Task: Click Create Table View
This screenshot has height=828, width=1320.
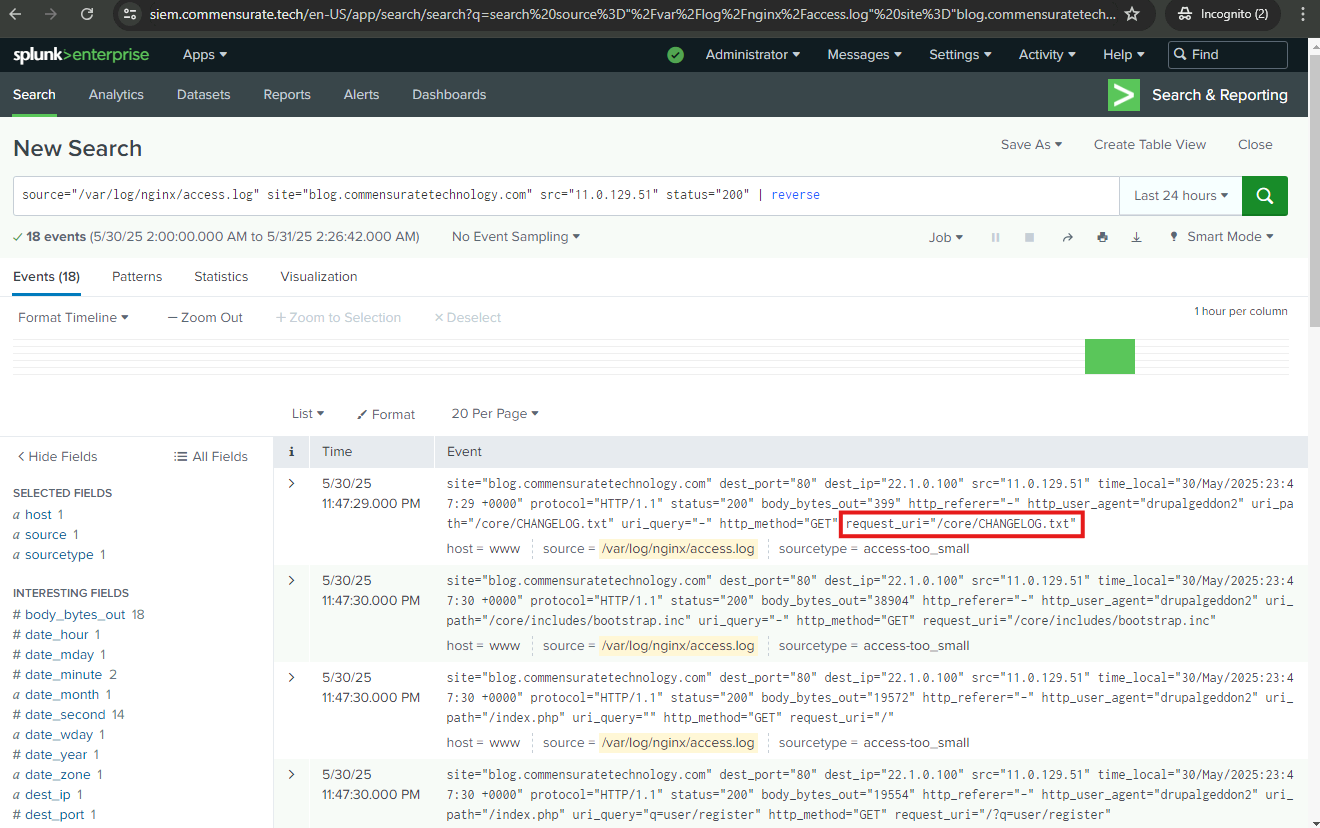Action: click(x=1149, y=145)
